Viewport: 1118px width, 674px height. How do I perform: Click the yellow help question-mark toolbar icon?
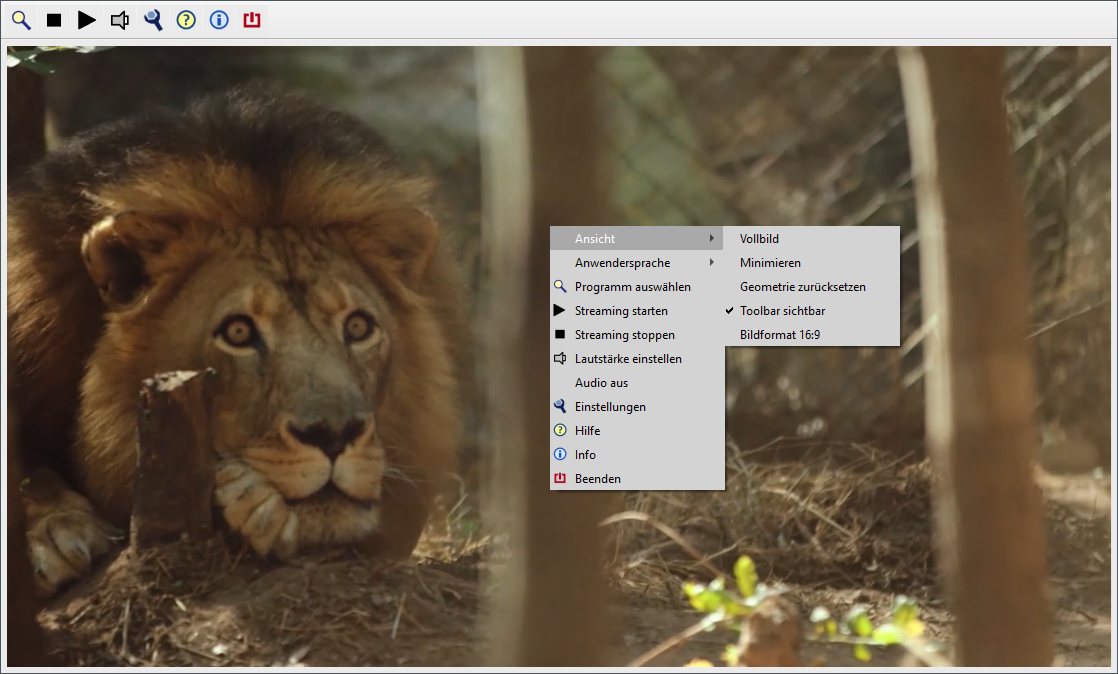coord(186,20)
